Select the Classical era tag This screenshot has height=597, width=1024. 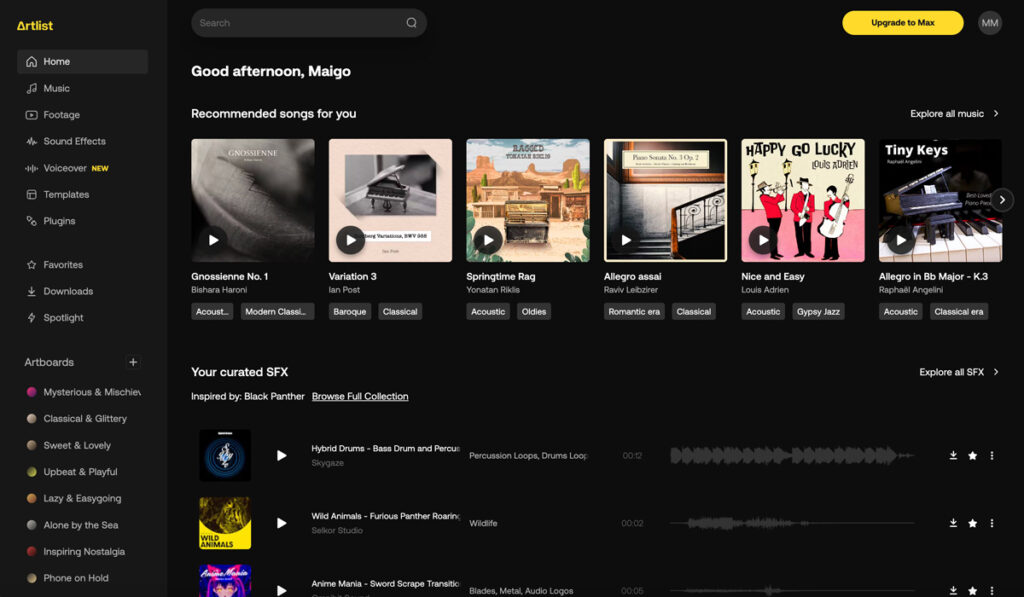(x=958, y=312)
